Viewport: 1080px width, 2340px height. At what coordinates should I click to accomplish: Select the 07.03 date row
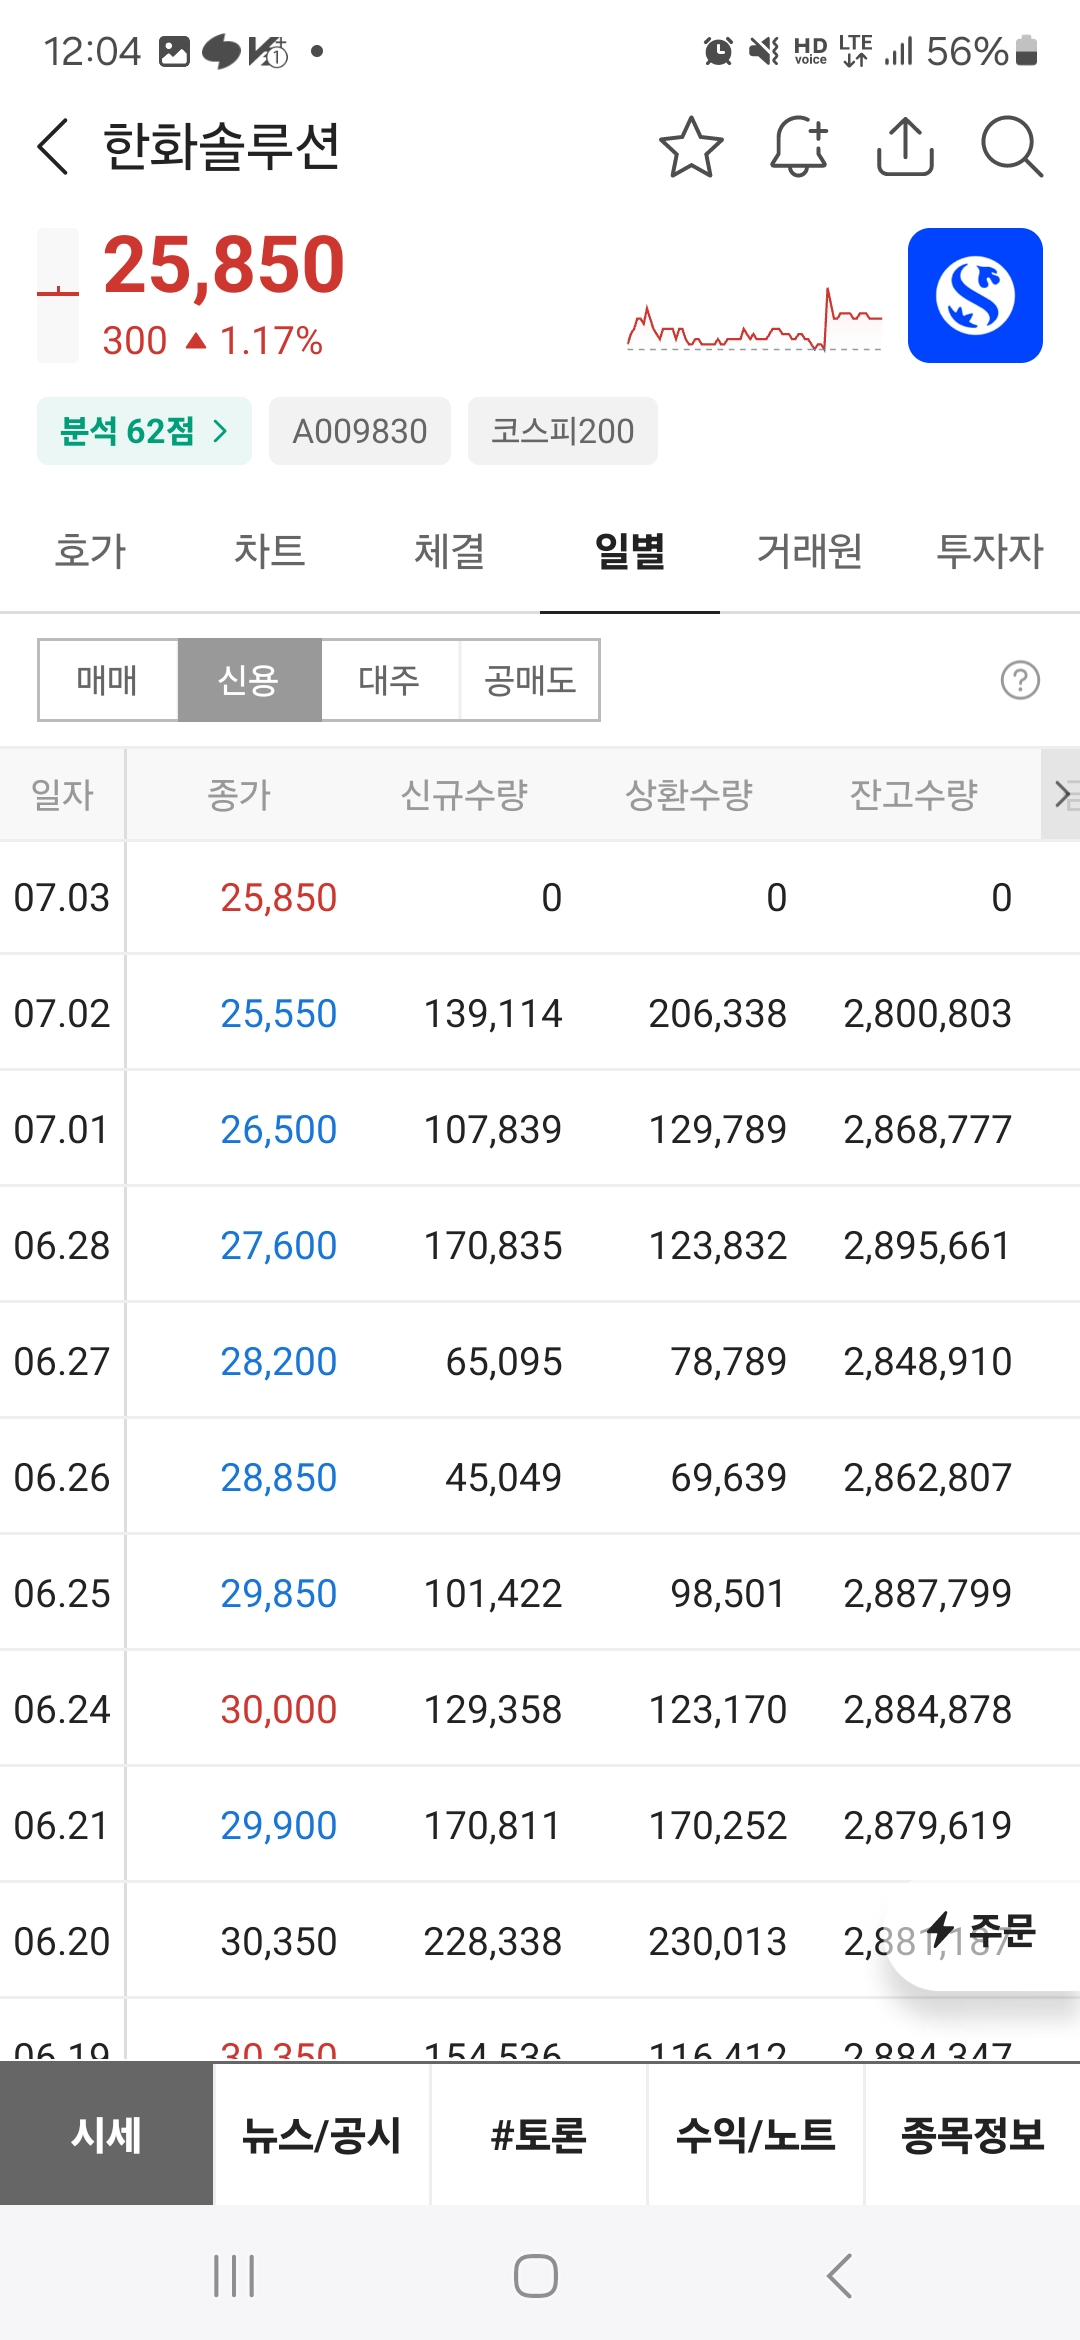pos(540,898)
